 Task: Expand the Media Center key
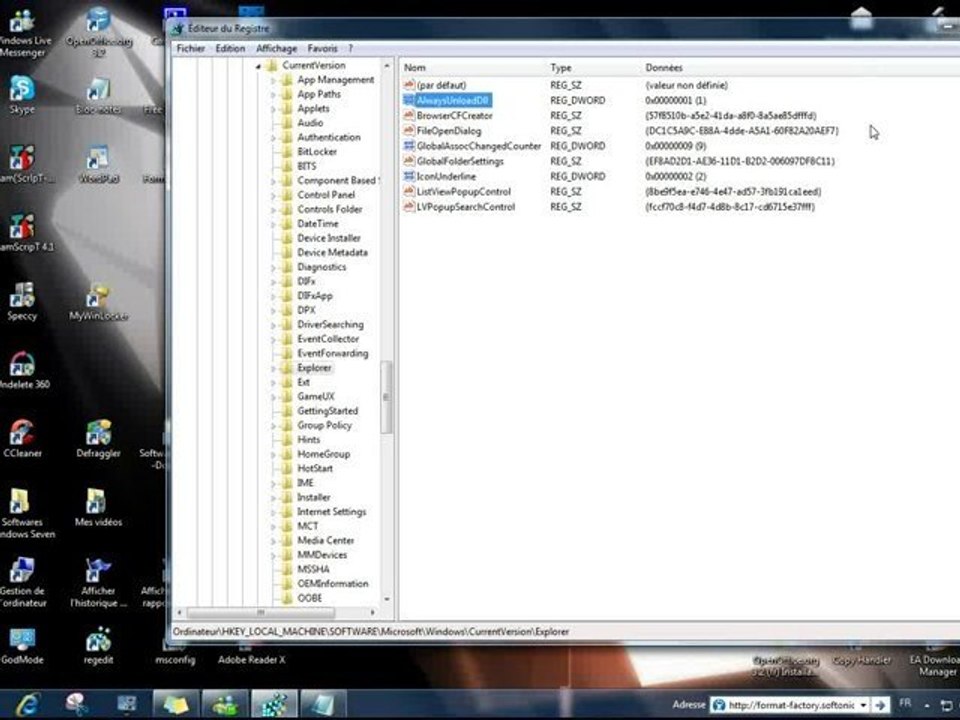(x=273, y=541)
